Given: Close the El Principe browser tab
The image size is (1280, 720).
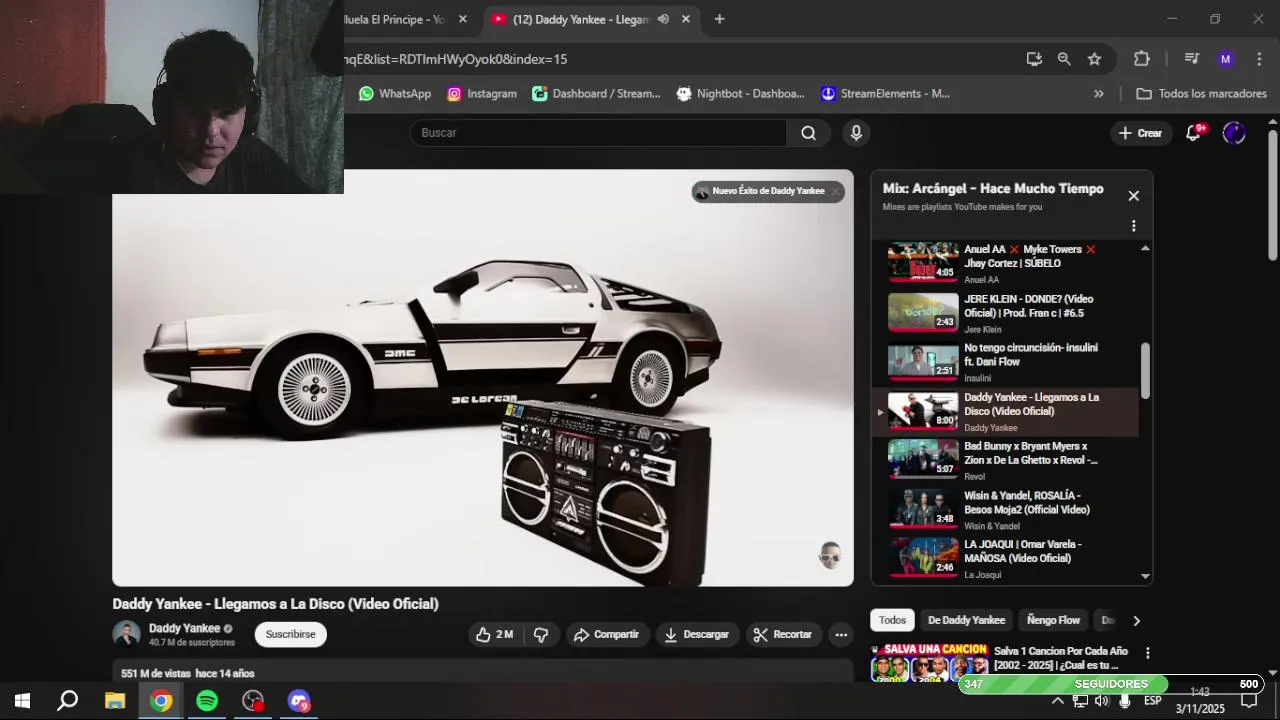Looking at the screenshot, I should 462,19.
